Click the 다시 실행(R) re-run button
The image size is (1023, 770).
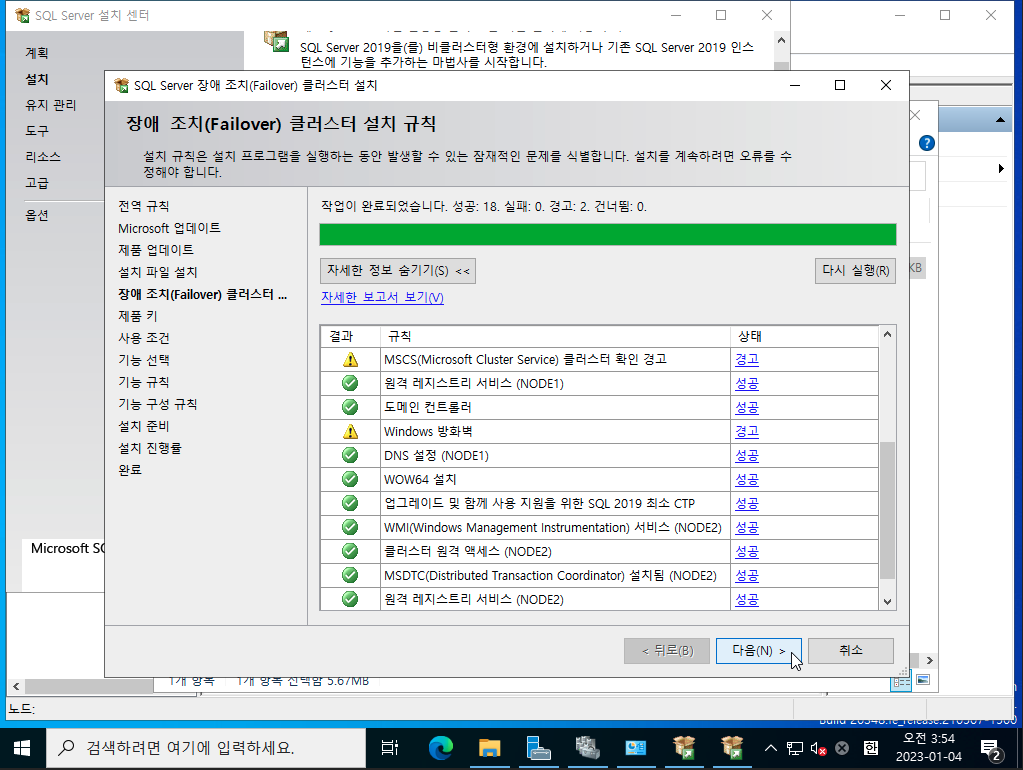[855, 271]
